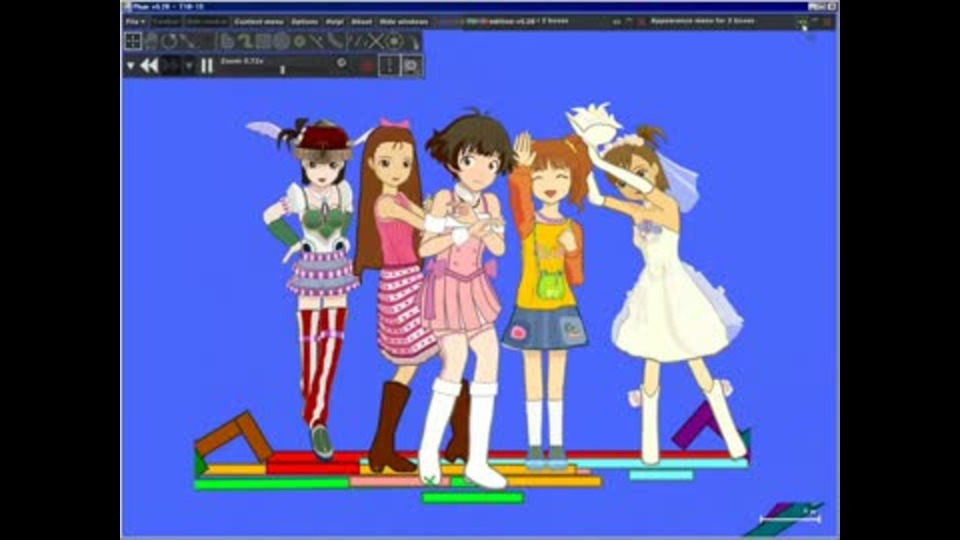
Task: Click the scale ruler in bottom right corner
Action: pos(790,519)
